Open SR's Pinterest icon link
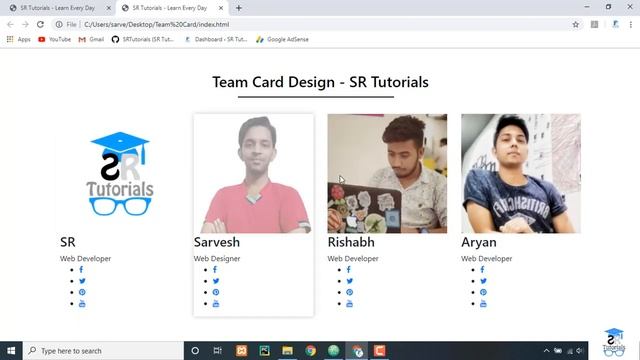 pyautogui.click(x=82, y=292)
